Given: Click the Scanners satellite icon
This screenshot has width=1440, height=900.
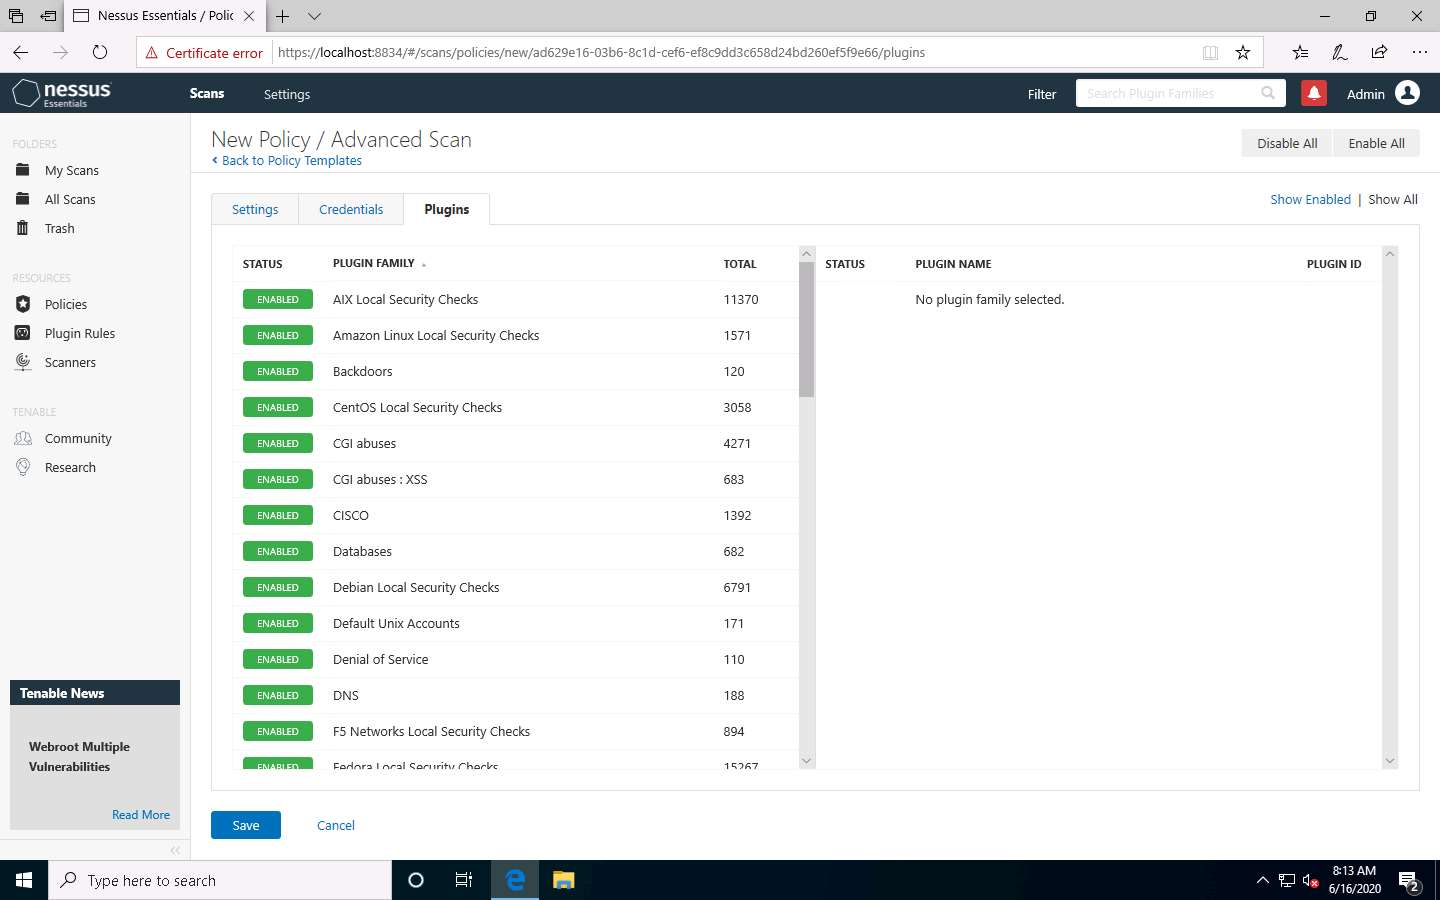Looking at the screenshot, I should tap(23, 362).
